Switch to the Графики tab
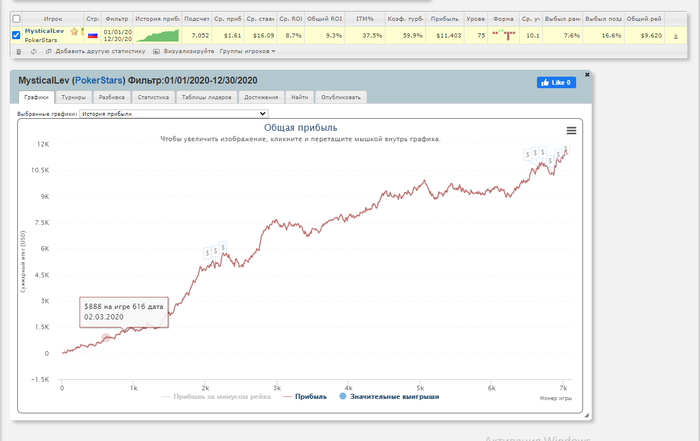Image resolution: width=700 pixels, height=441 pixels. pos(37,97)
